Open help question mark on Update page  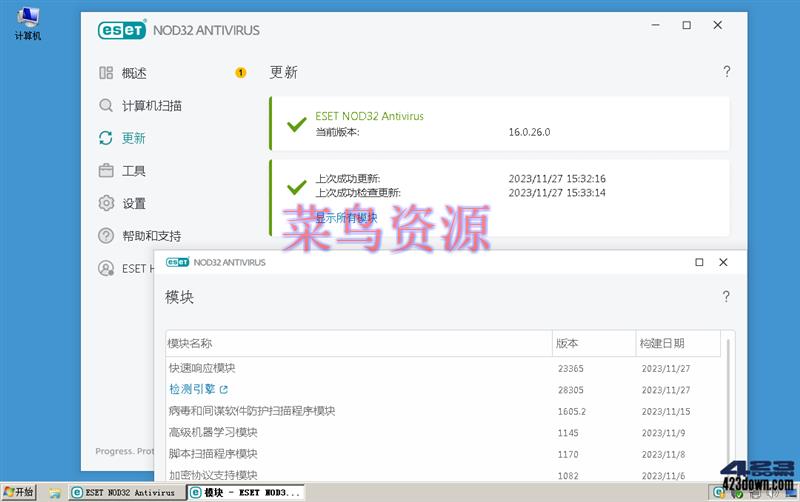click(x=727, y=72)
